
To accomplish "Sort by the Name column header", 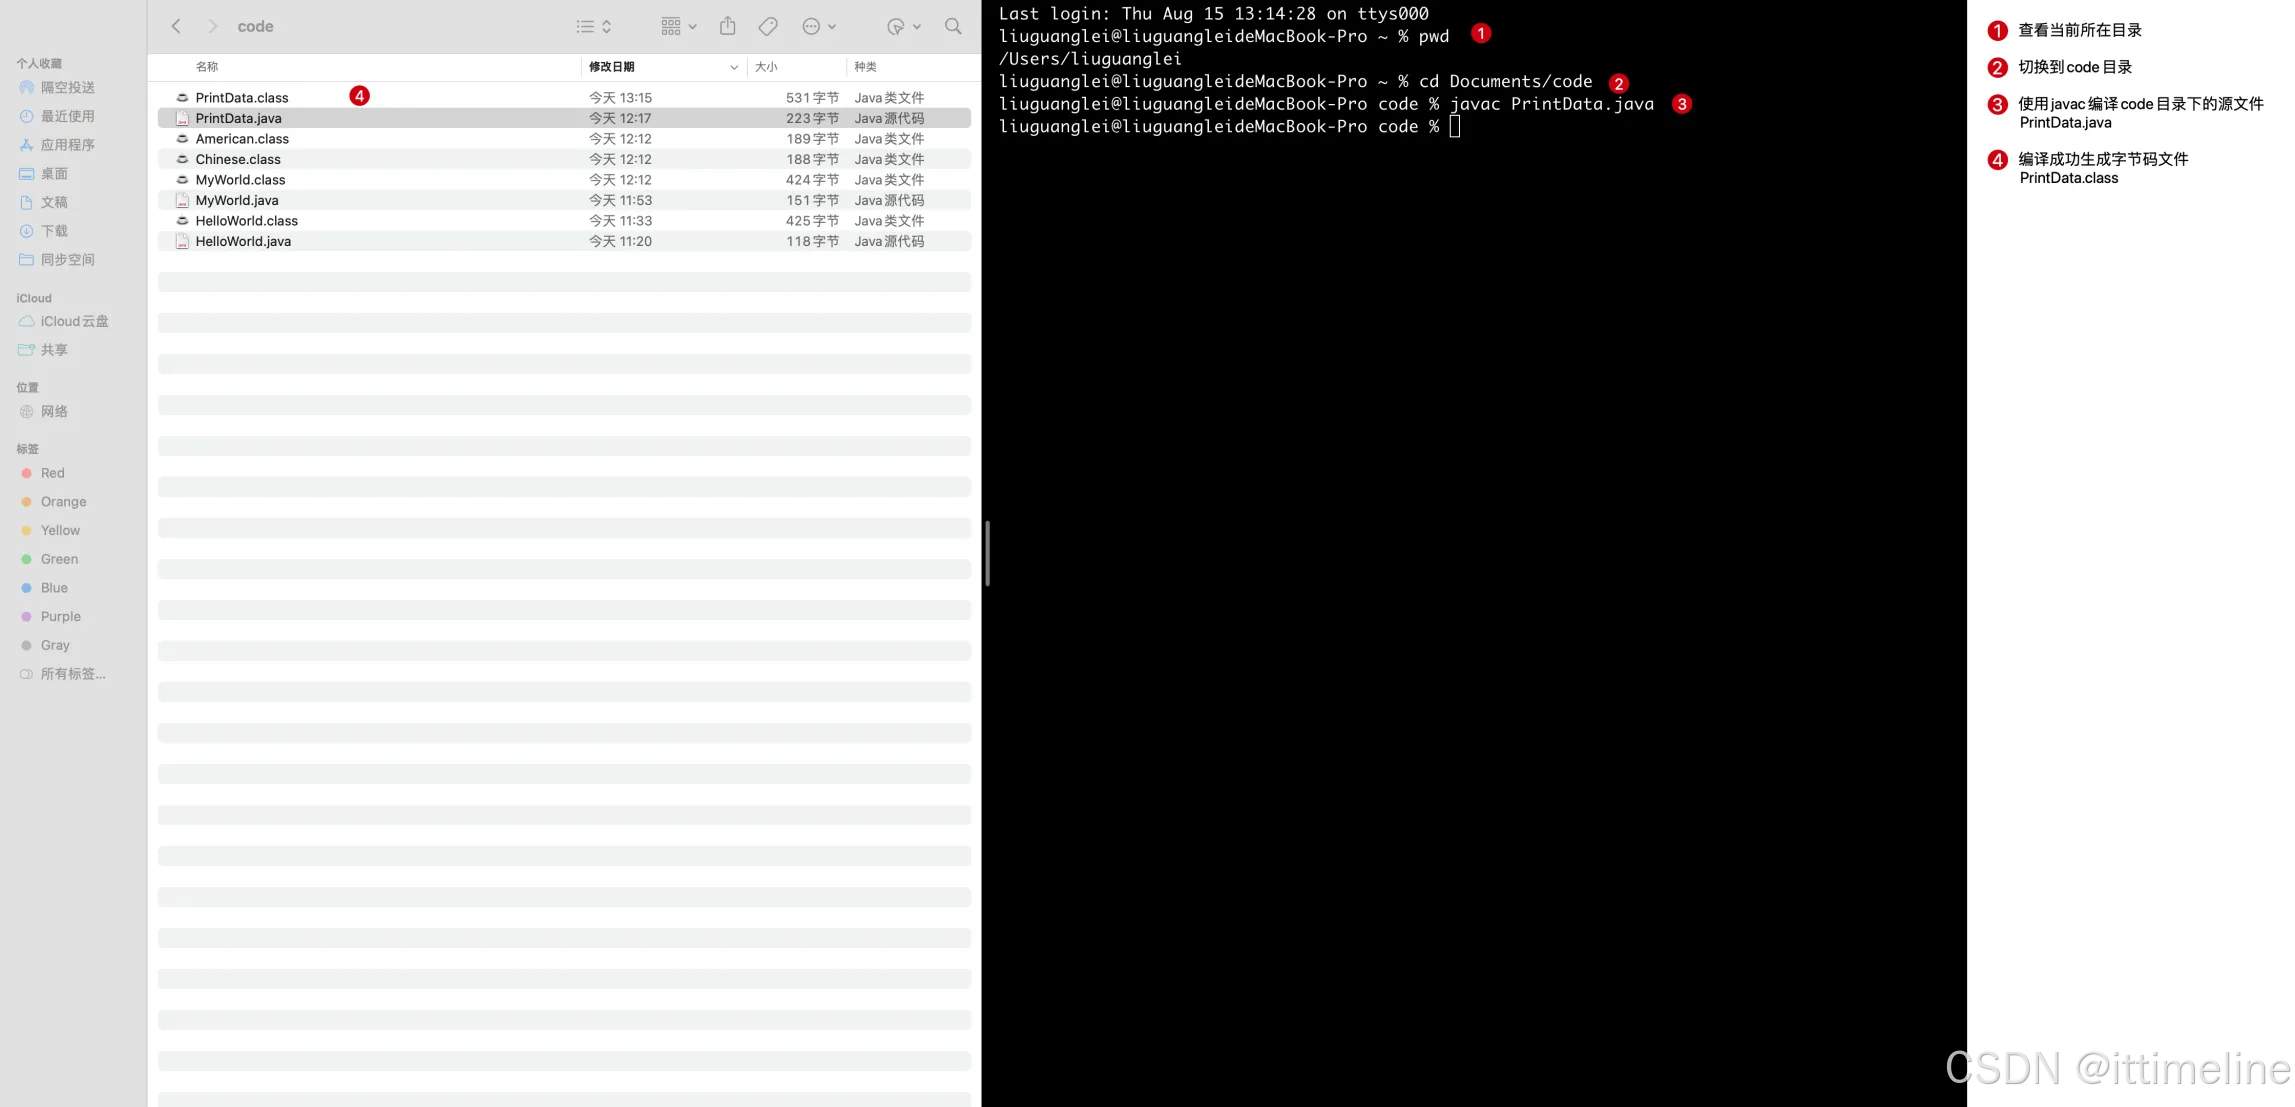I will (x=207, y=66).
